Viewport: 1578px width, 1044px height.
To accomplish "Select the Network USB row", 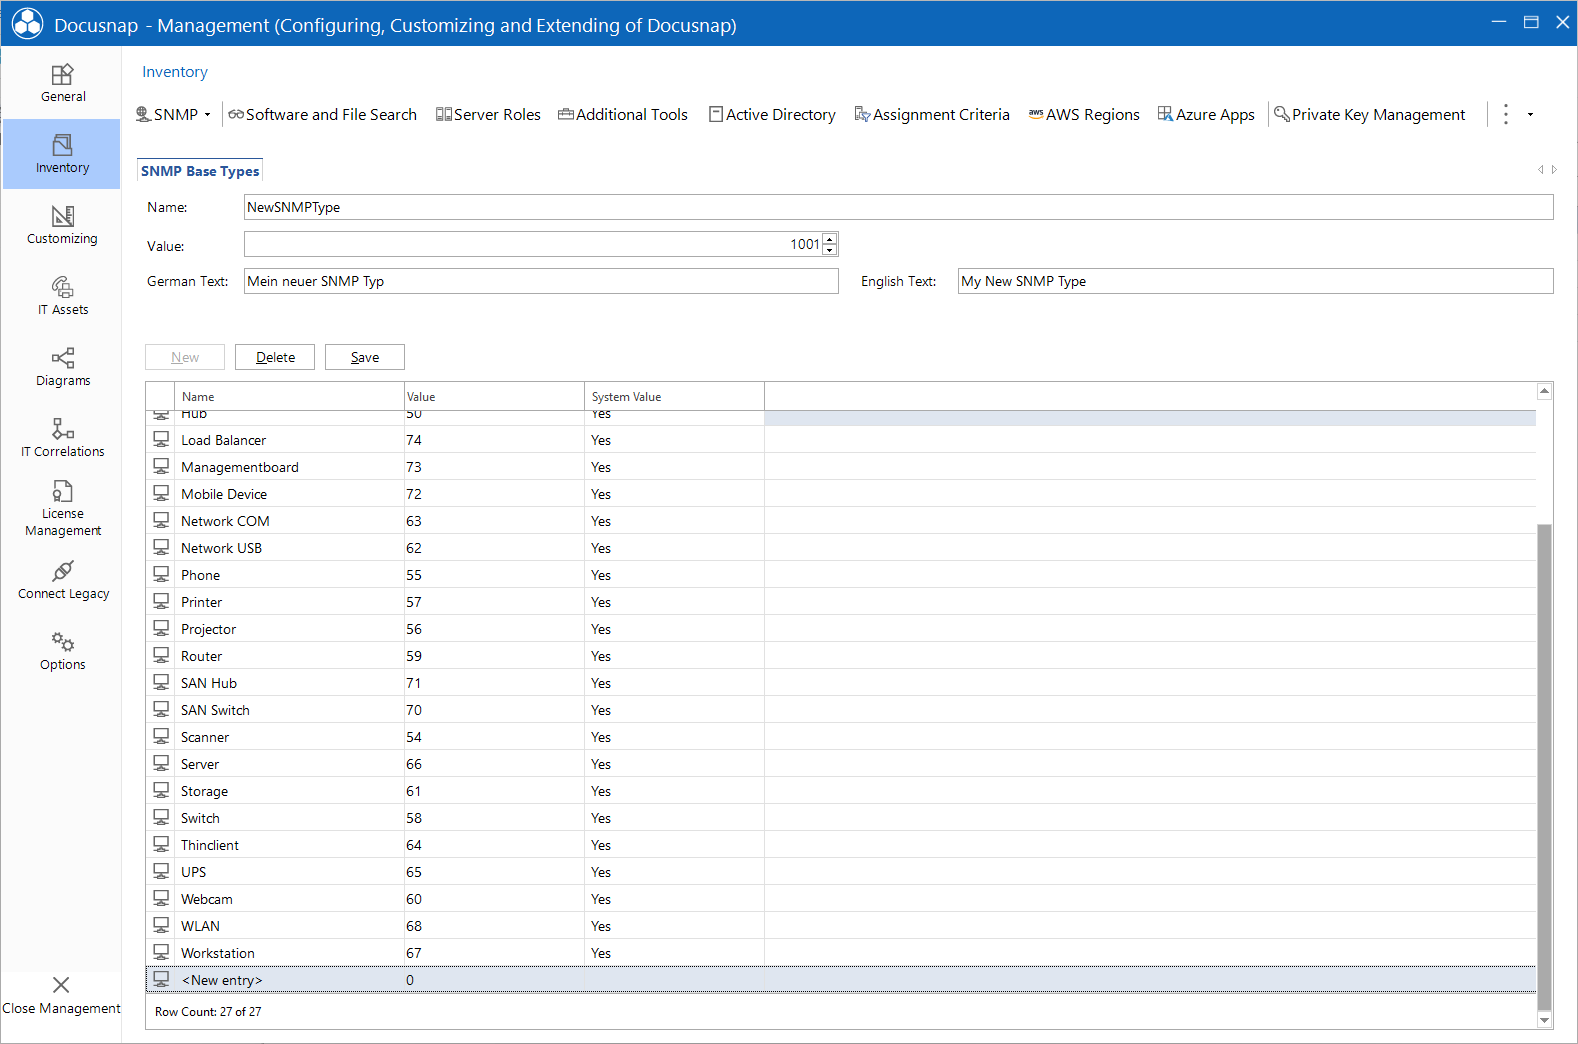I will [841, 547].
